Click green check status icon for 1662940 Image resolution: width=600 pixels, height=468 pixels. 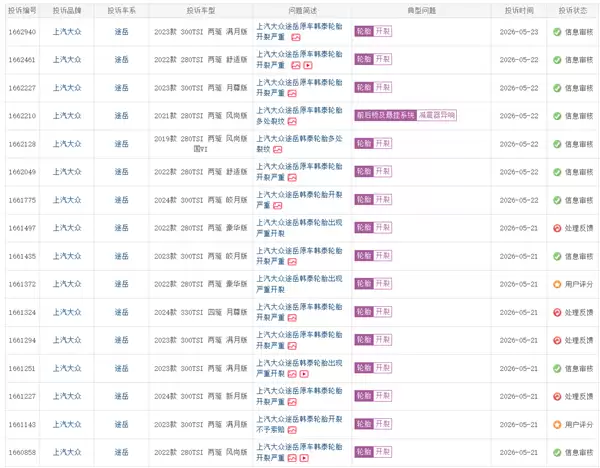[557, 32]
